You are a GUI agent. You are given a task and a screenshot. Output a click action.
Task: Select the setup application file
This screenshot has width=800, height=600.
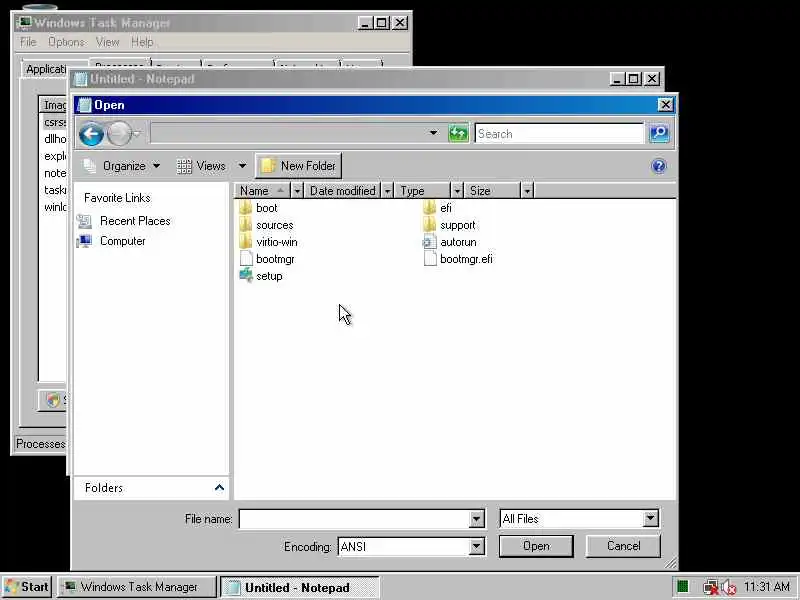[x=261, y=276]
